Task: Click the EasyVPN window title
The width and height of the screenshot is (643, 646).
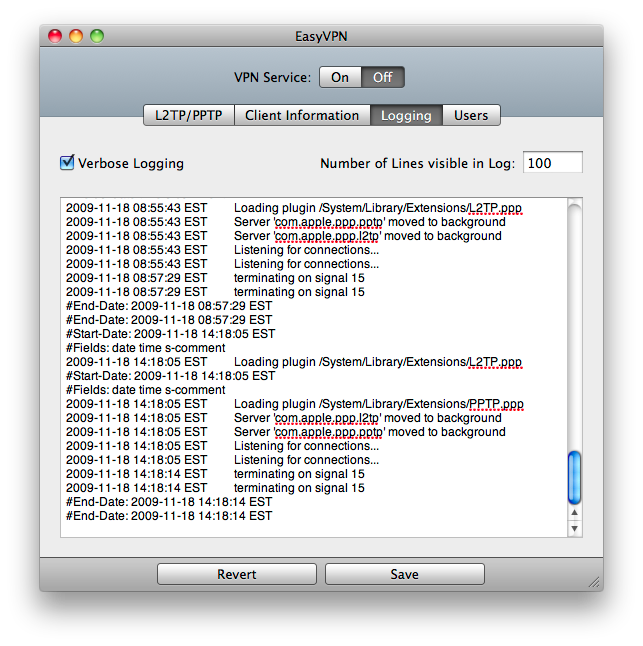Action: [x=321, y=36]
